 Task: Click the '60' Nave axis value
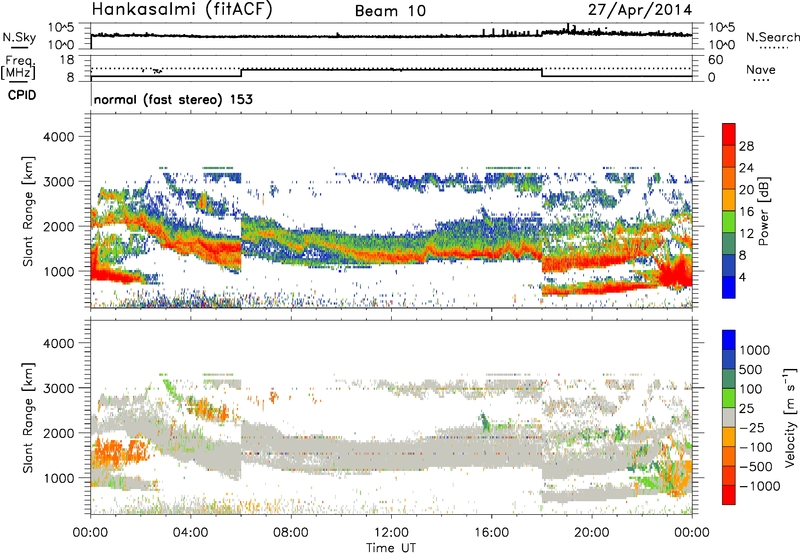tap(715, 60)
